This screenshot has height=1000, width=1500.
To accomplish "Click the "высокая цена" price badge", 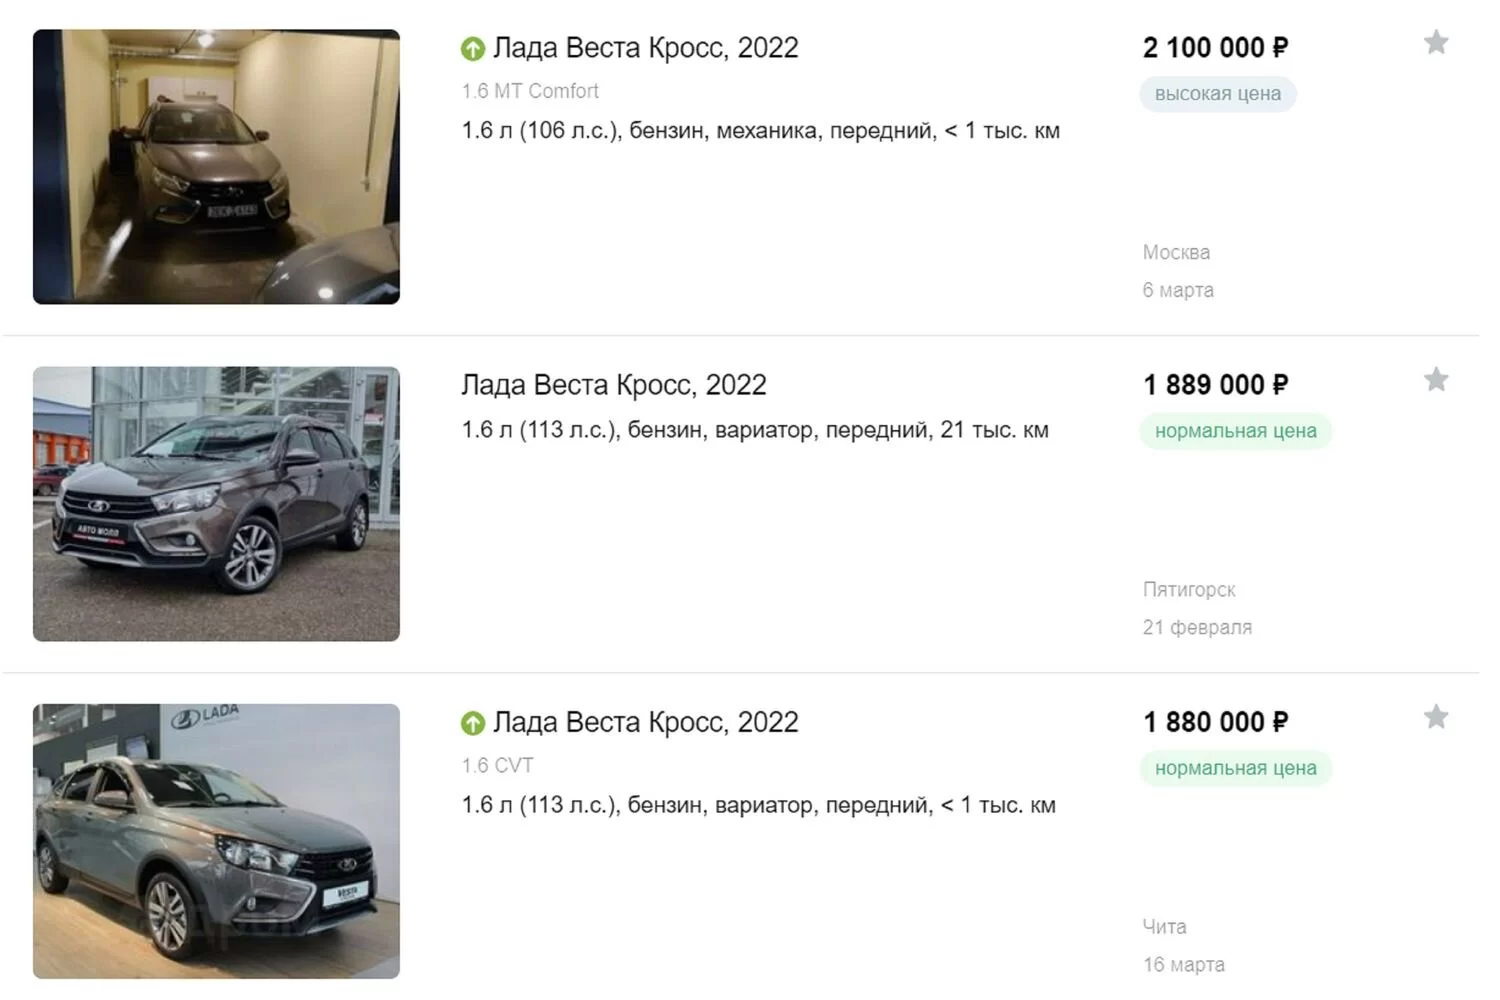I will [x=1217, y=94].
